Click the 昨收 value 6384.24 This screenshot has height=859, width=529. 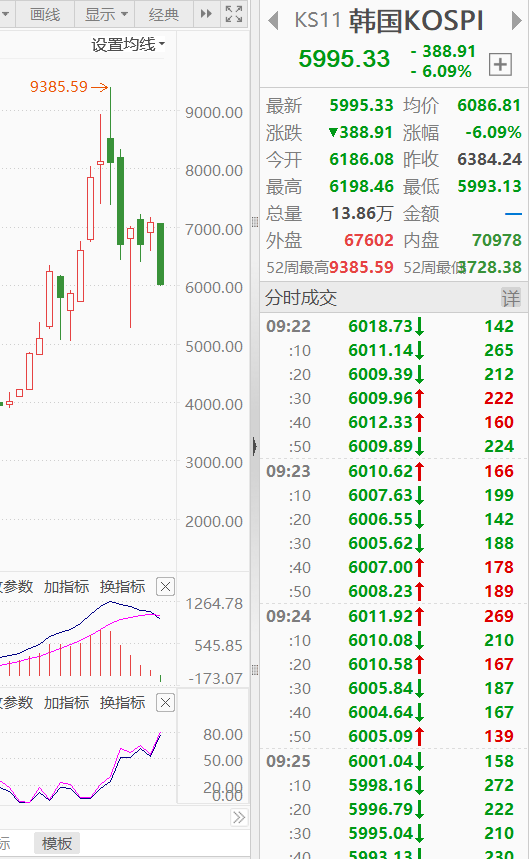coord(489,159)
